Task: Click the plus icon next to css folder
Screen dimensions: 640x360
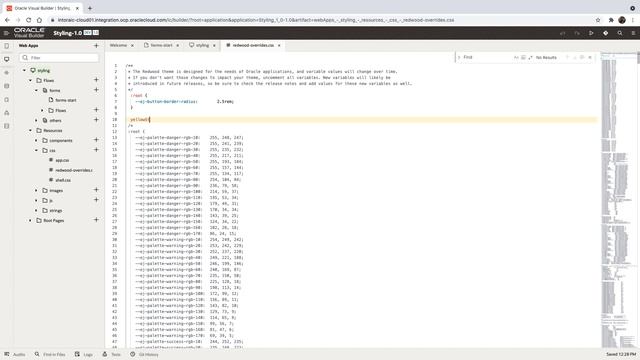Action: (x=96, y=150)
